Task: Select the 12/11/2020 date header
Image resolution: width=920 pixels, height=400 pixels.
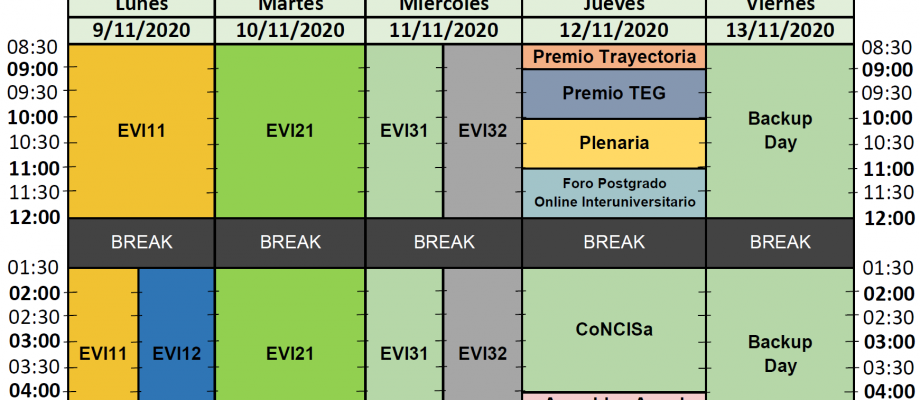Action: [x=614, y=30]
